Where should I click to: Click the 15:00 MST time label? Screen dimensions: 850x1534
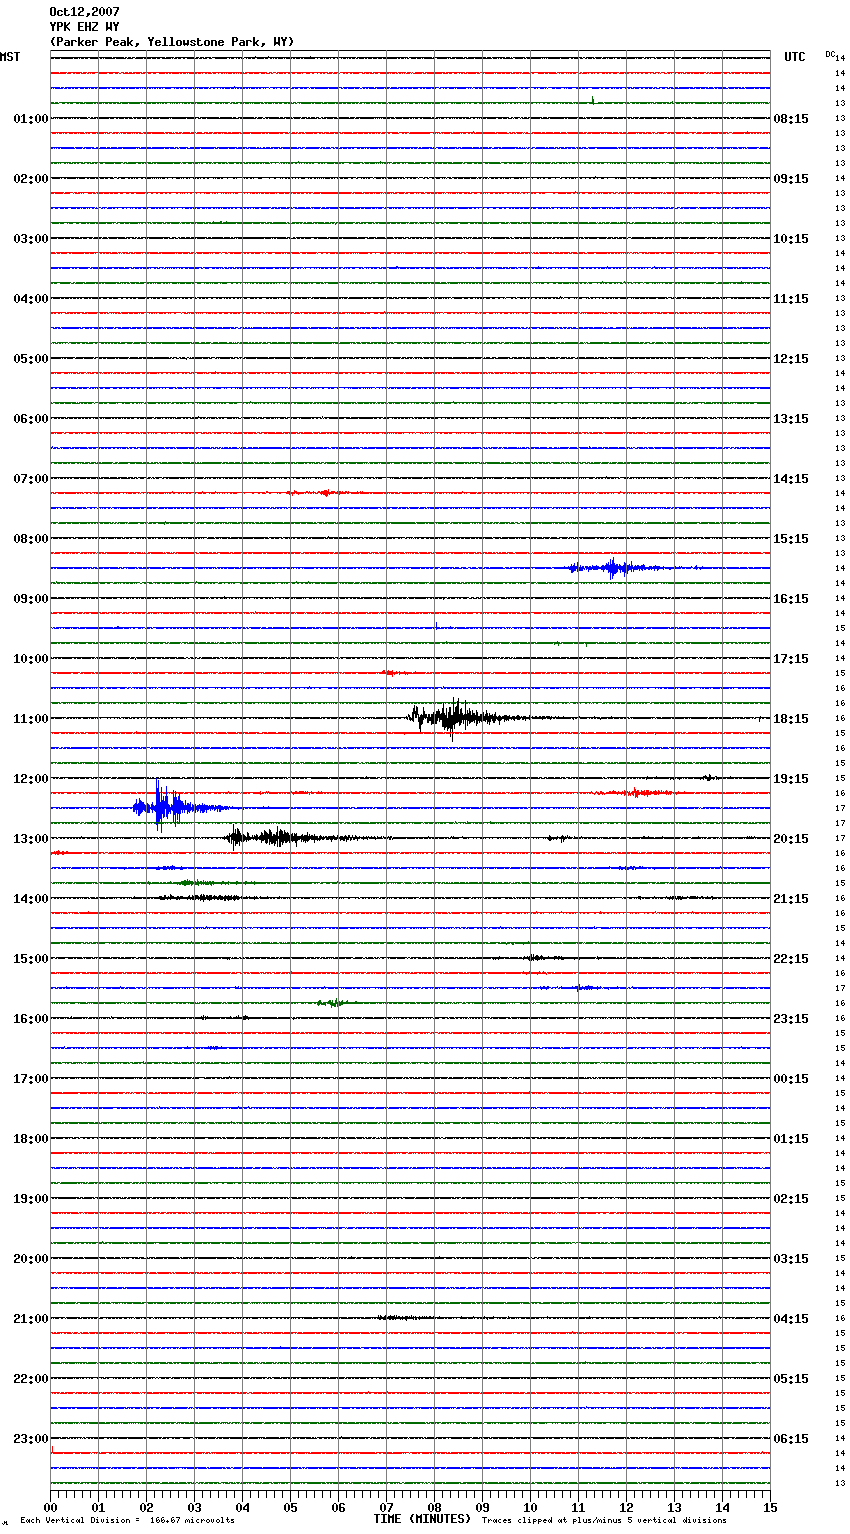[x=30, y=959]
